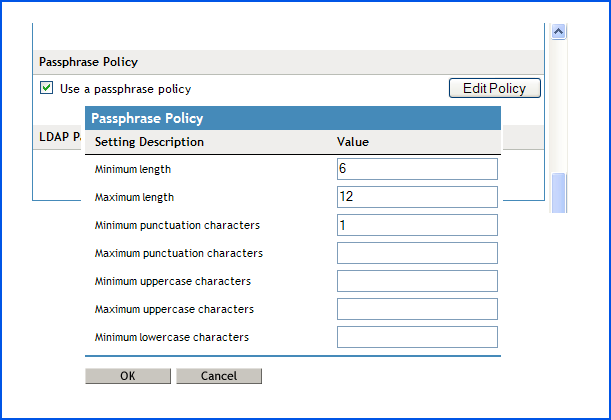Click the blue Passphrase Policy dialog title bar
The width and height of the screenshot is (611, 420).
[x=292, y=118]
